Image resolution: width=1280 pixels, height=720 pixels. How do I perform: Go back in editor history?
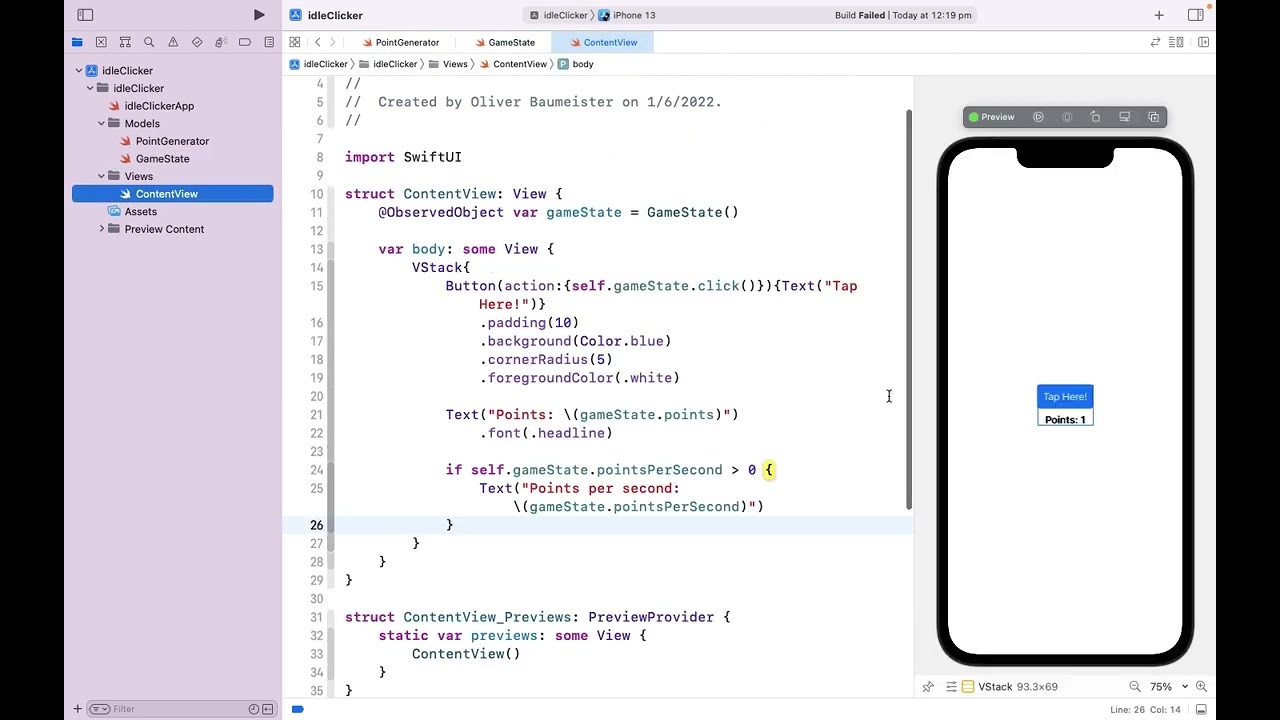pyautogui.click(x=317, y=42)
